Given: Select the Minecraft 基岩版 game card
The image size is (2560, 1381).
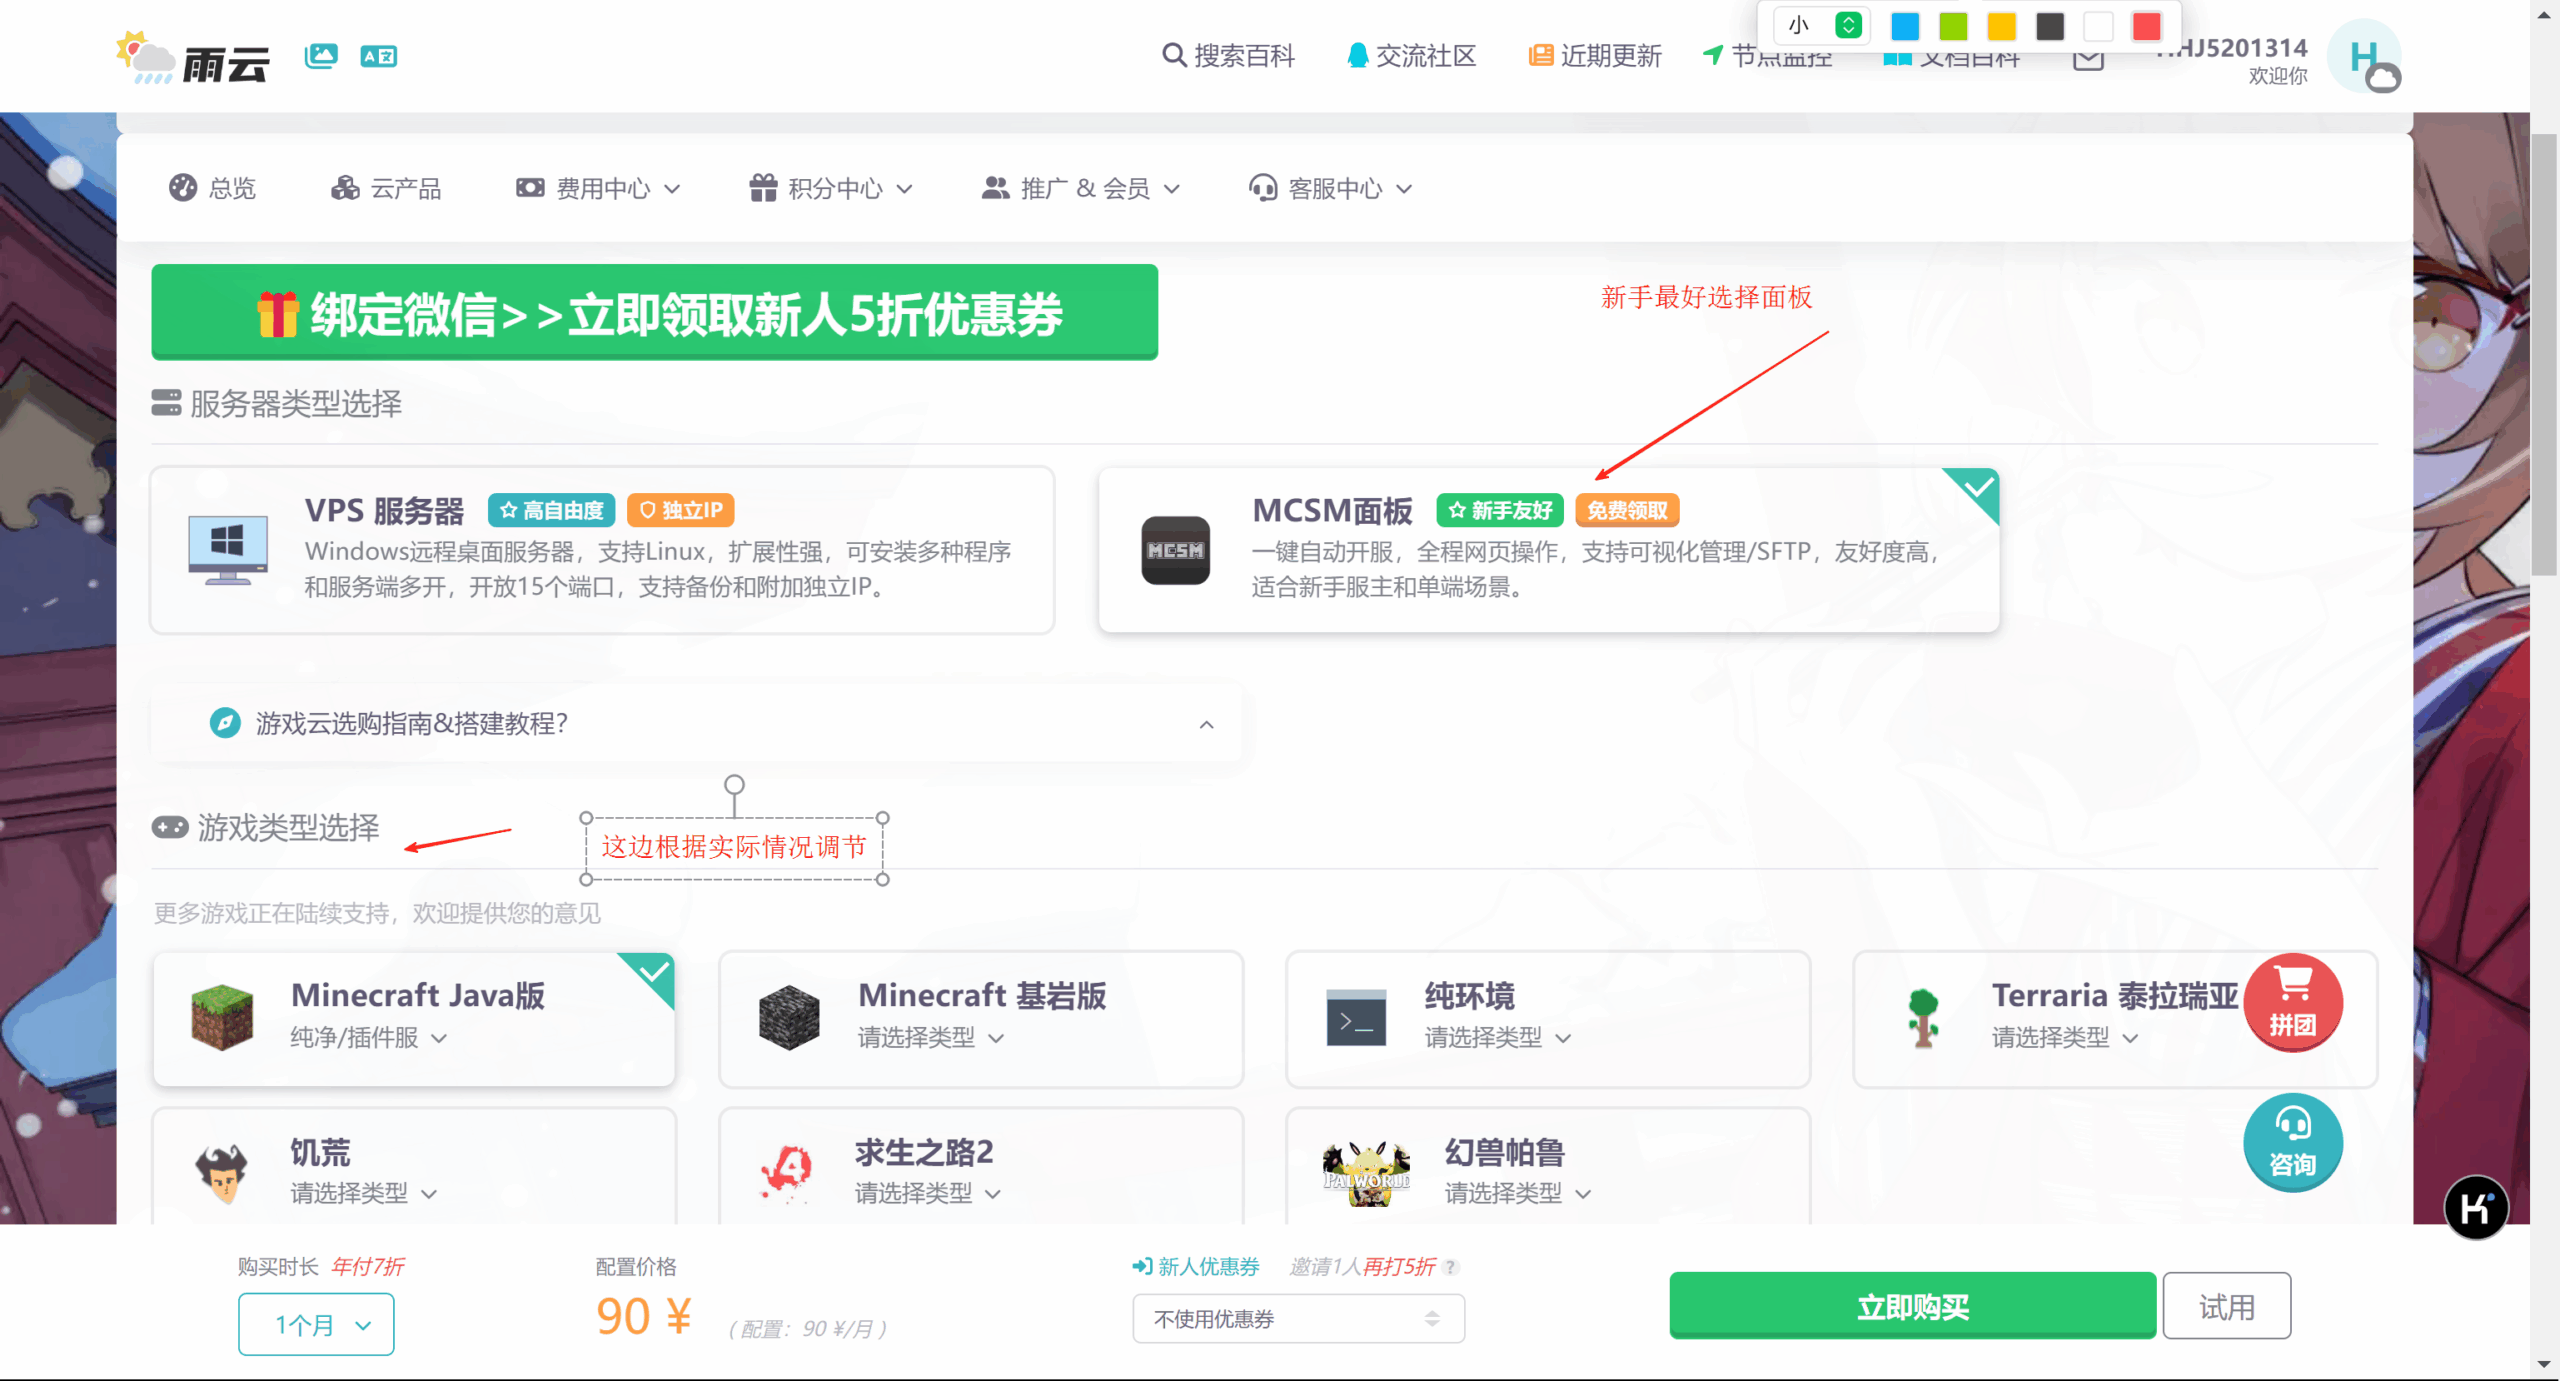Looking at the screenshot, I should click(x=981, y=1018).
